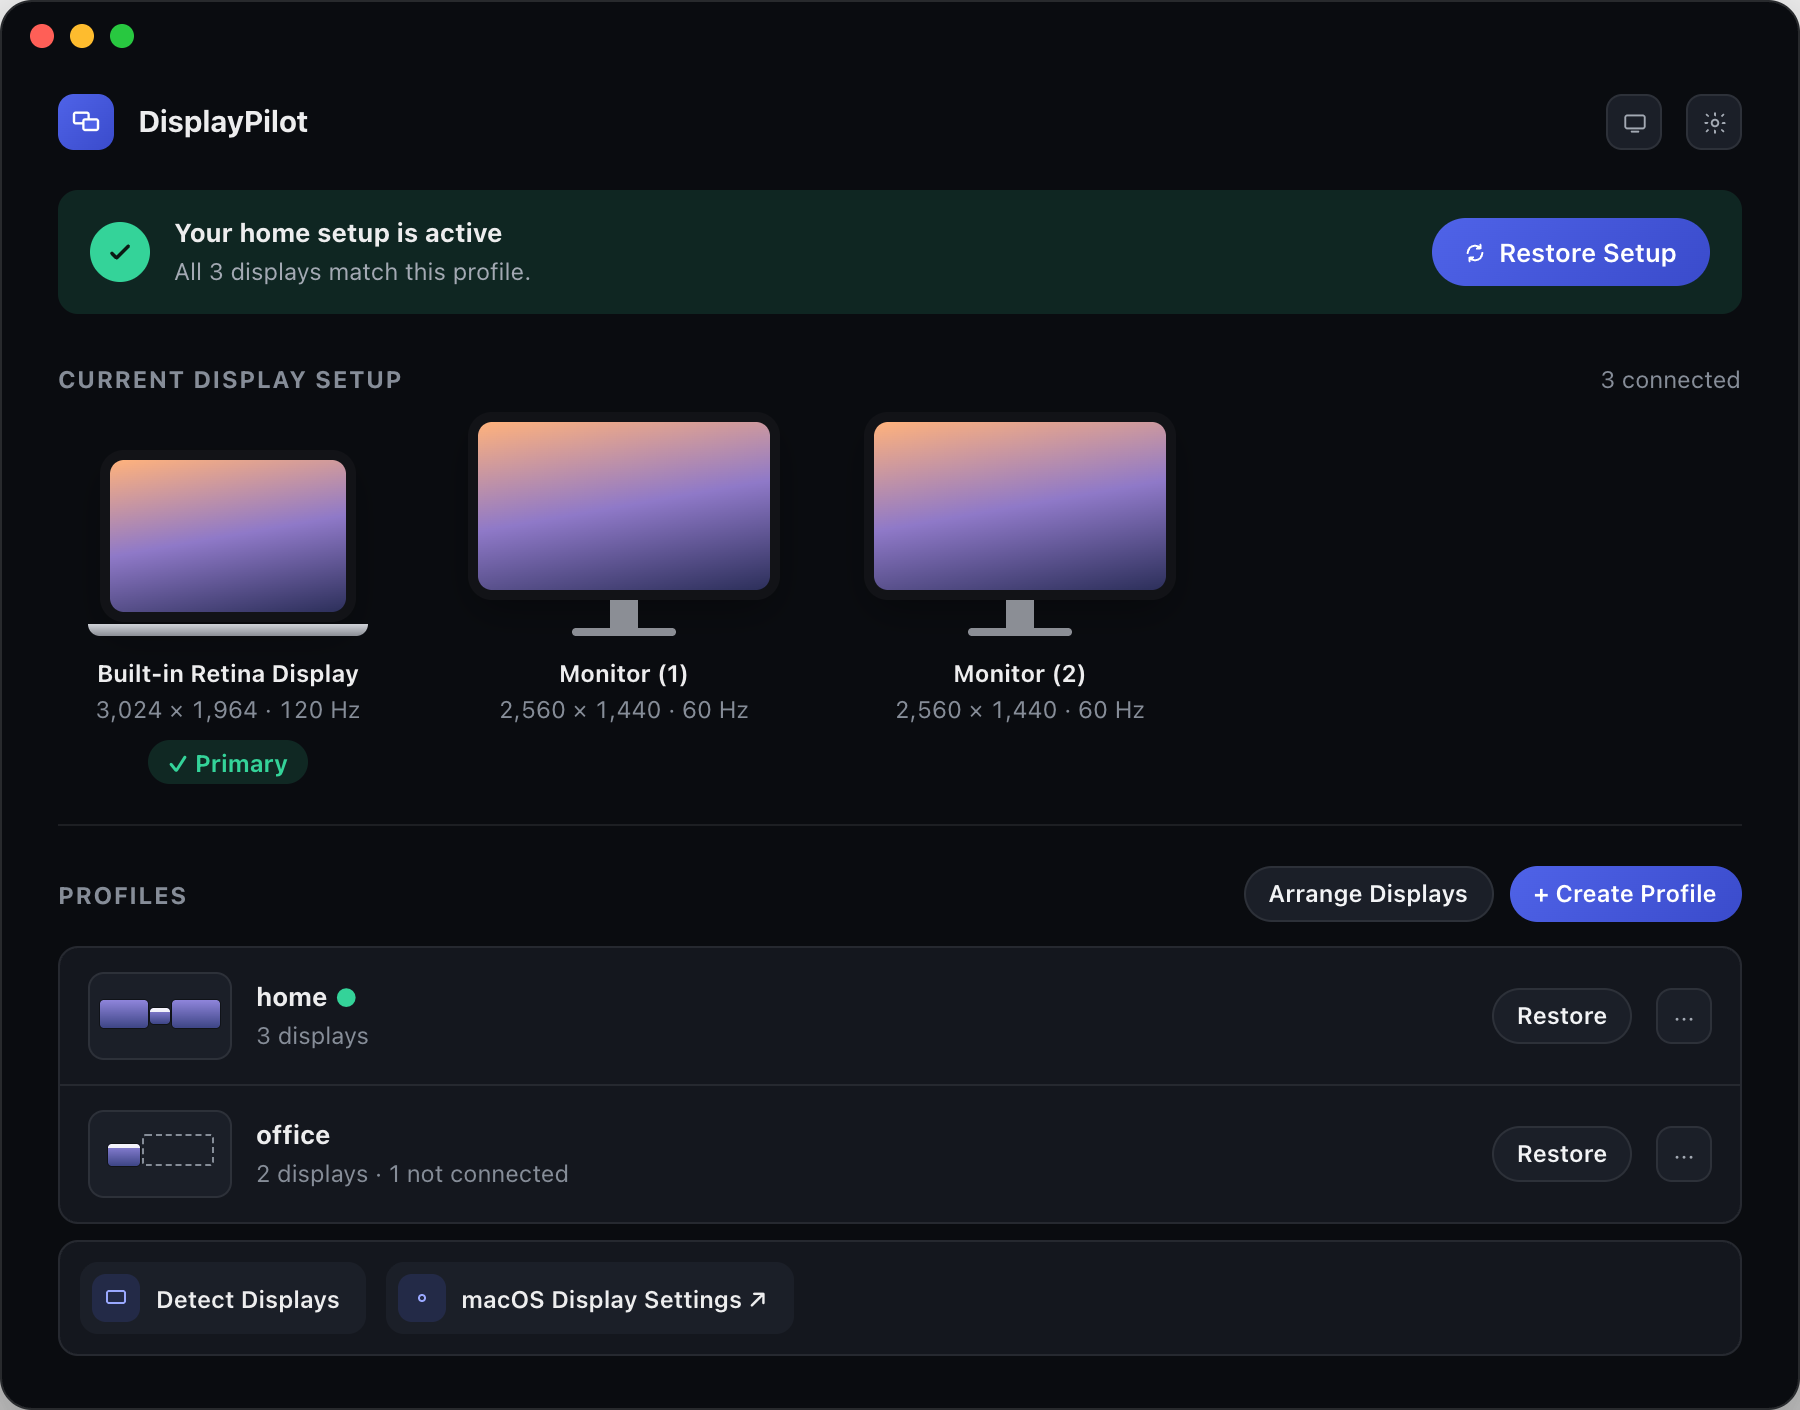Select the Monitor (1) display thumbnail
The image size is (1800, 1410).
pyautogui.click(x=624, y=524)
